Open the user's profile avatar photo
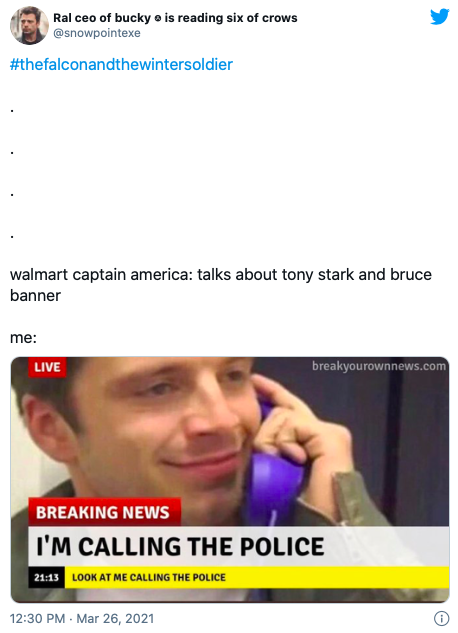Screen dimensions: 458x633 (29, 25)
